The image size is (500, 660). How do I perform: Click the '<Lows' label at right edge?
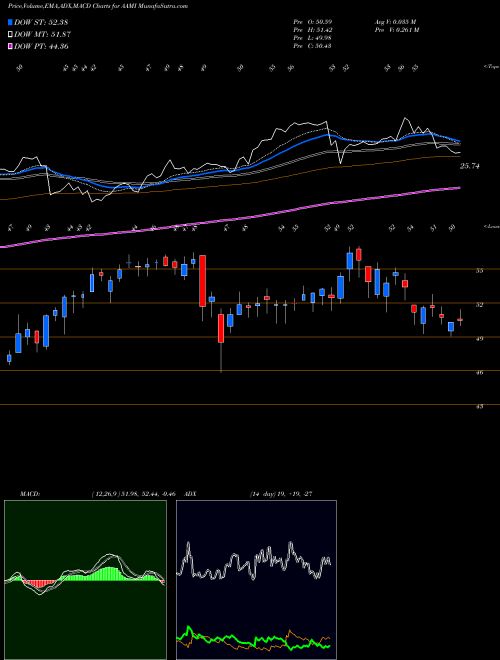[491, 226]
